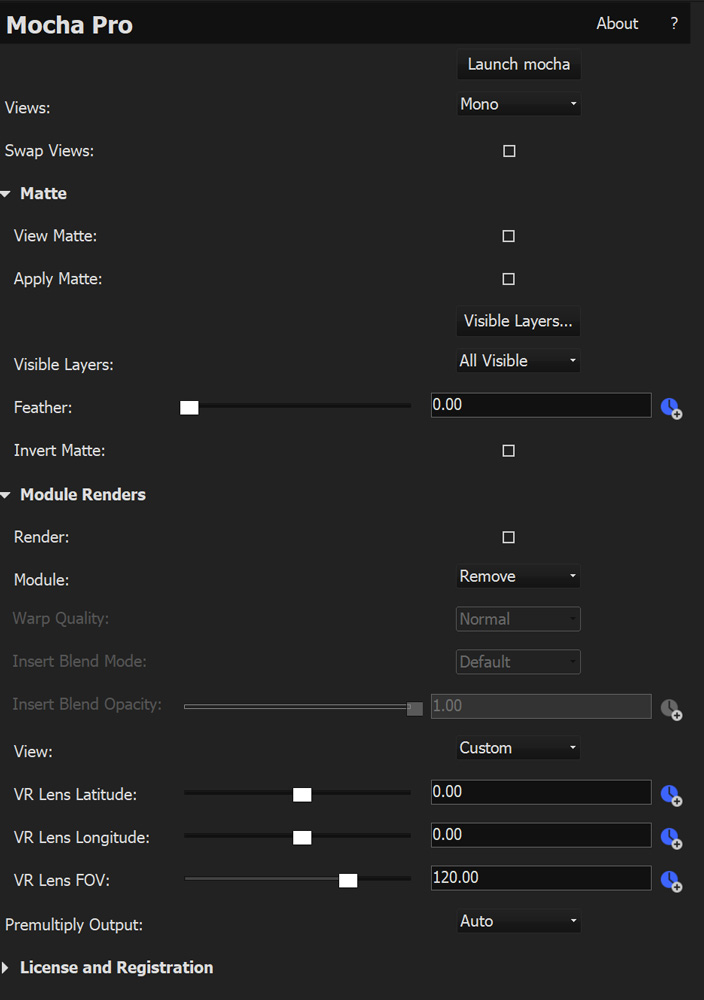Expand License and Registration section
This screenshot has width=704, height=1000.
tap(5, 968)
